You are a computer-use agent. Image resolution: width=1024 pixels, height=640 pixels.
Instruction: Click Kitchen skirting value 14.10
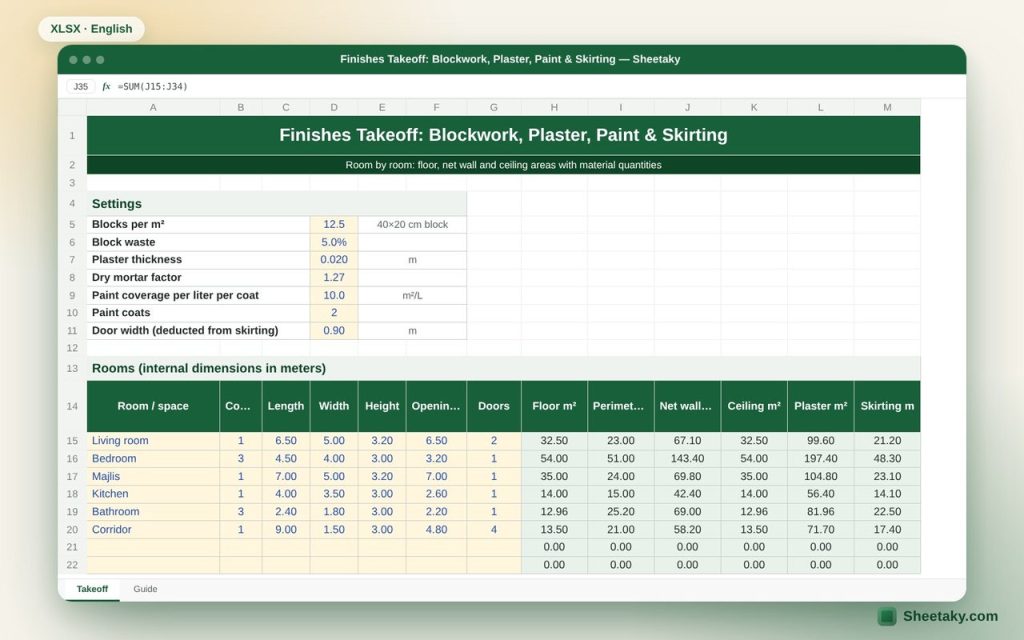pos(887,494)
